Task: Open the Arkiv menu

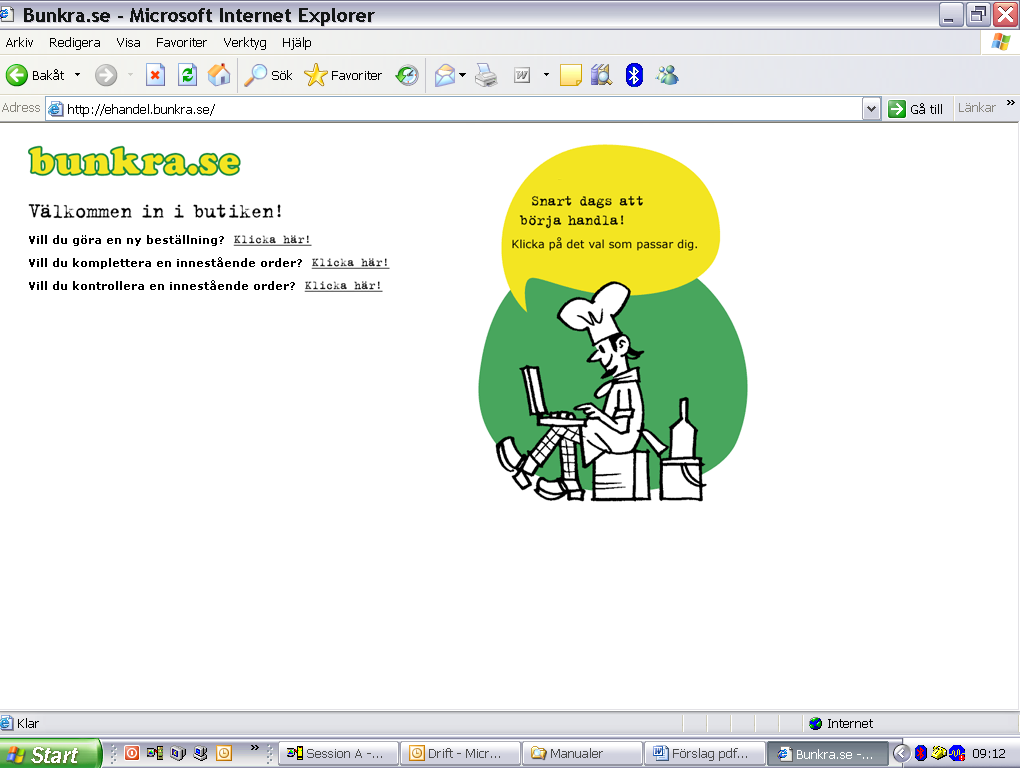Action: click(x=20, y=43)
